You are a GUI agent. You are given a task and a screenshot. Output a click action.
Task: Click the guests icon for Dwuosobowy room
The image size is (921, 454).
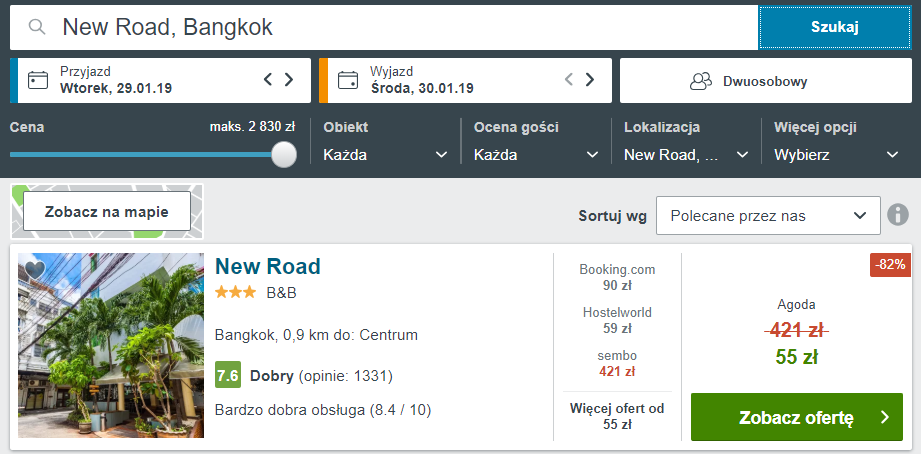coord(701,81)
